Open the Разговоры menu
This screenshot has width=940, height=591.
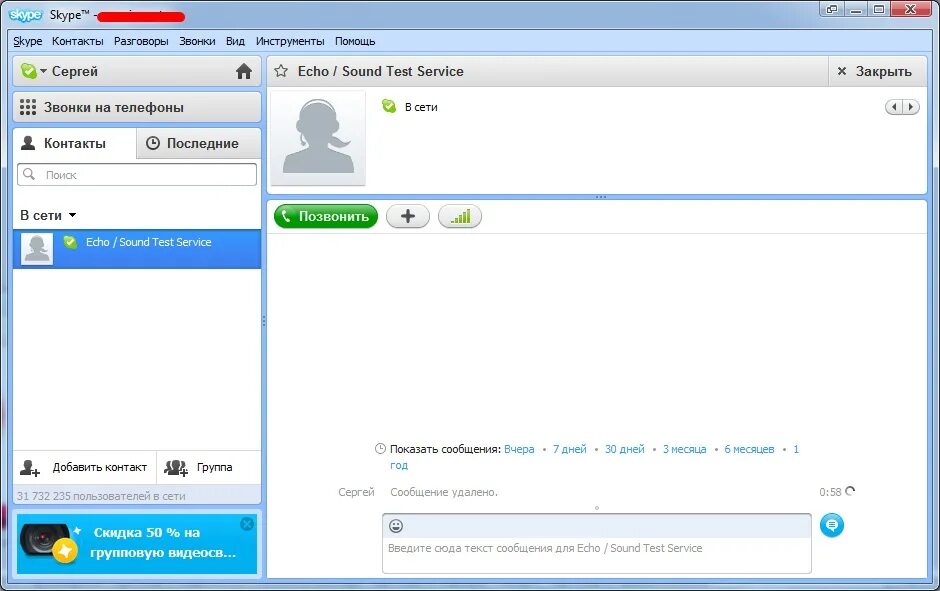[141, 41]
